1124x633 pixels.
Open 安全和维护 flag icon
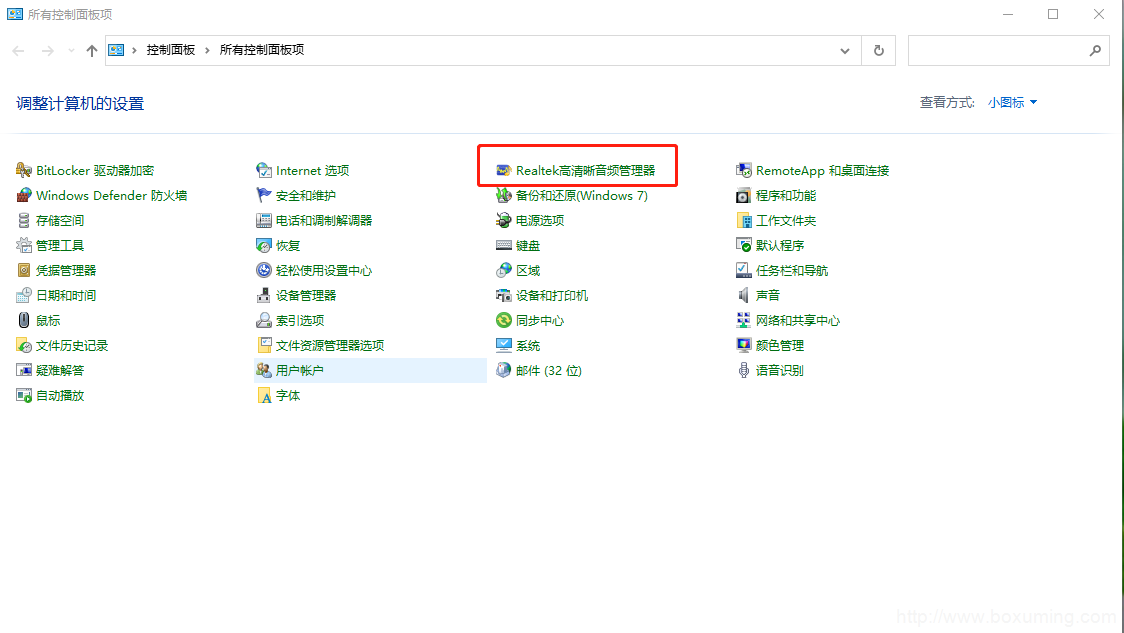pos(264,196)
